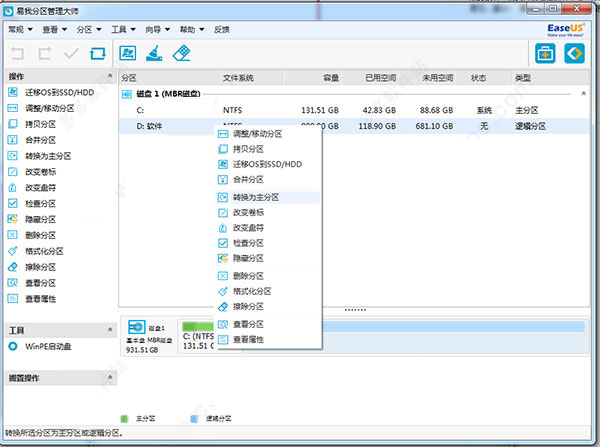
Task: Collapse the 磁盘 1 (MBR磁盘) group
Action: click(x=583, y=93)
